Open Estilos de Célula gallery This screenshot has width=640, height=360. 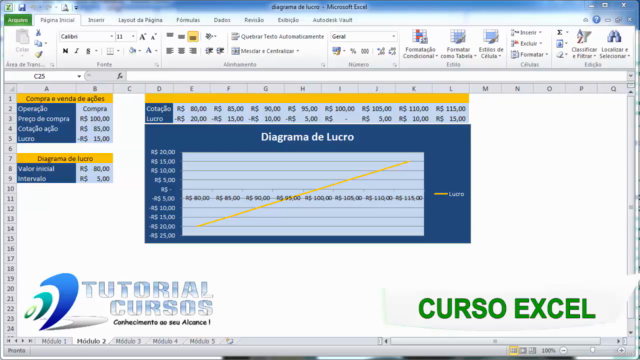[491, 44]
